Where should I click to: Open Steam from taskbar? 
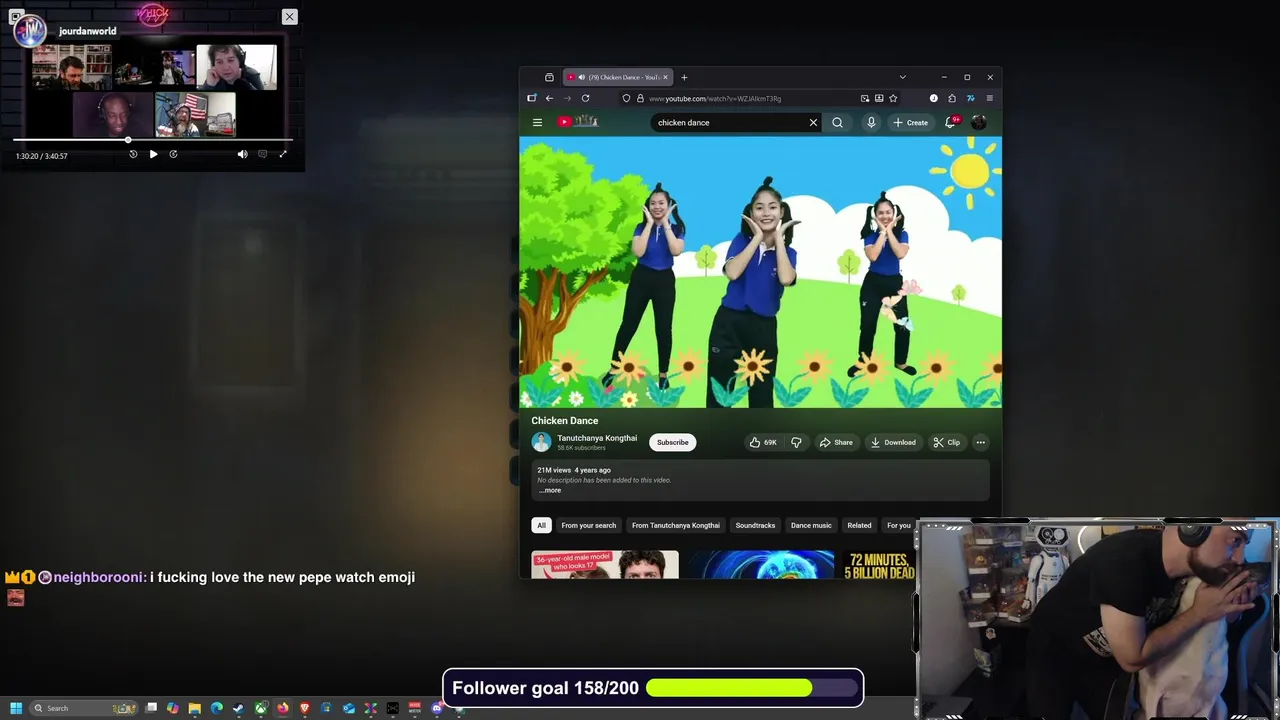[x=238, y=708]
